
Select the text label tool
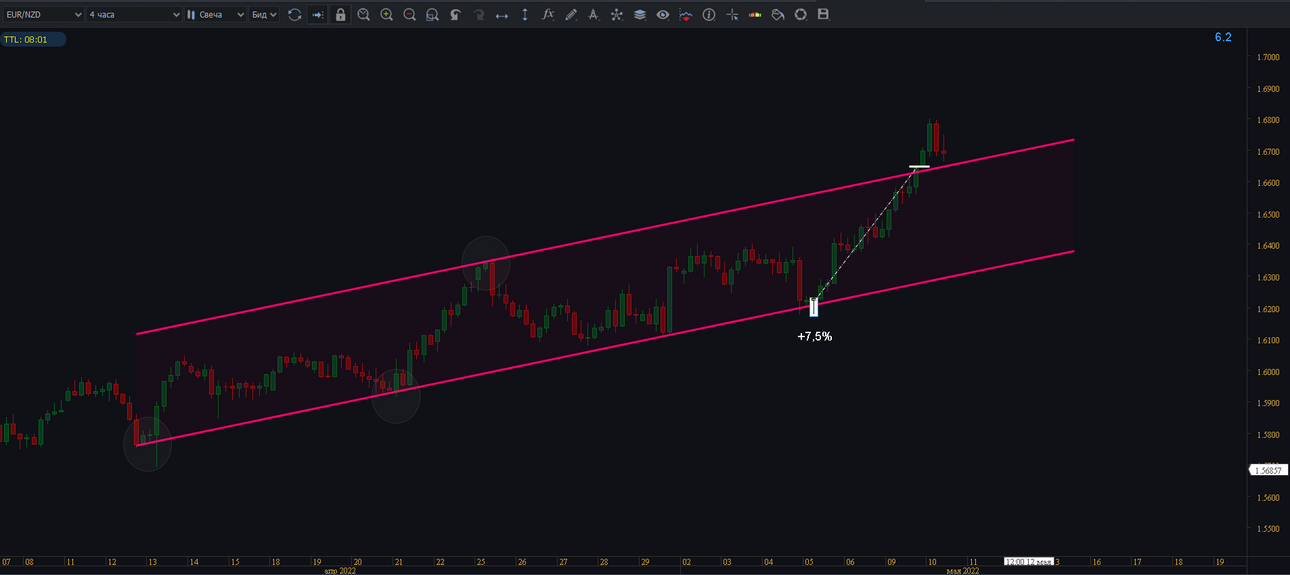(x=593, y=14)
